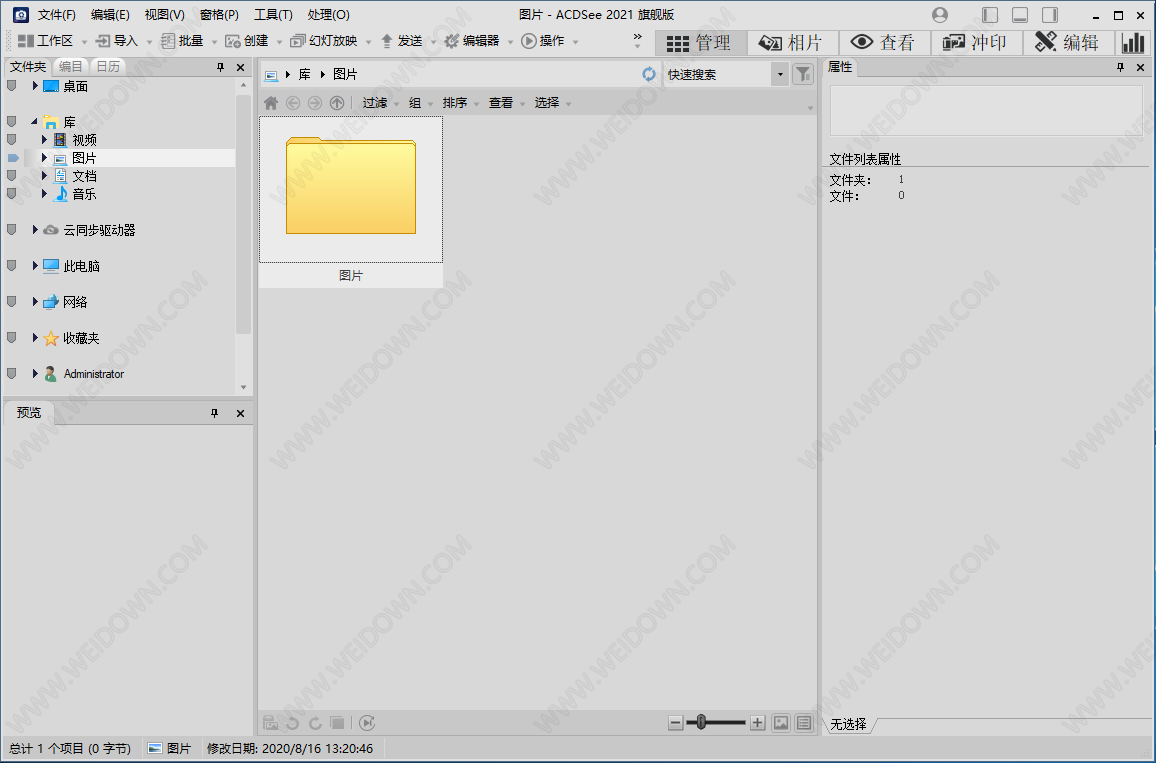Pin the folders pane
The image size is (1156, 763).
tap(220, 67)
